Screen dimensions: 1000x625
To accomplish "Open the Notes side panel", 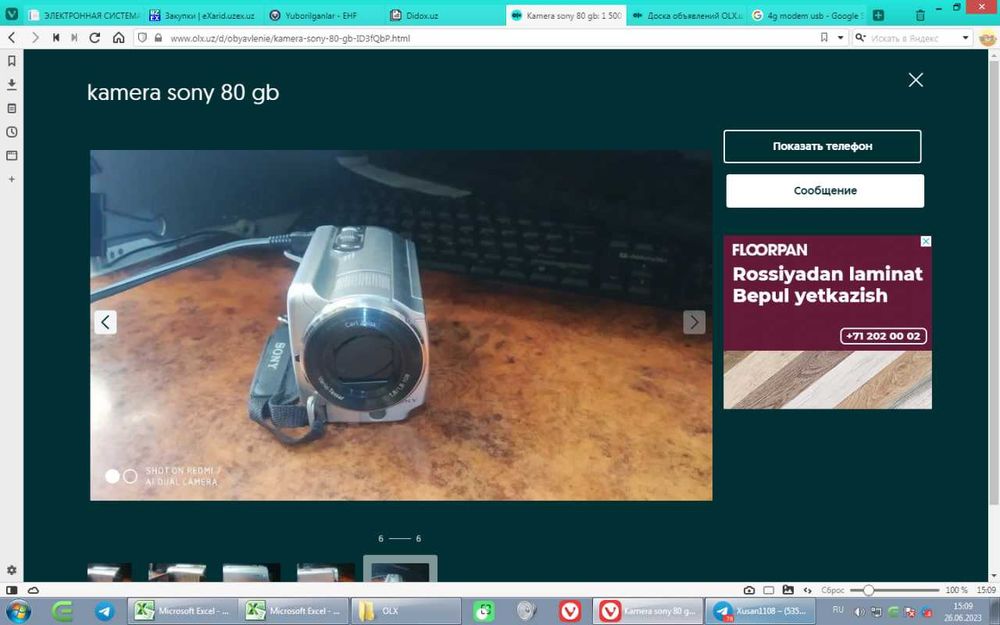I will click(11, 108).
